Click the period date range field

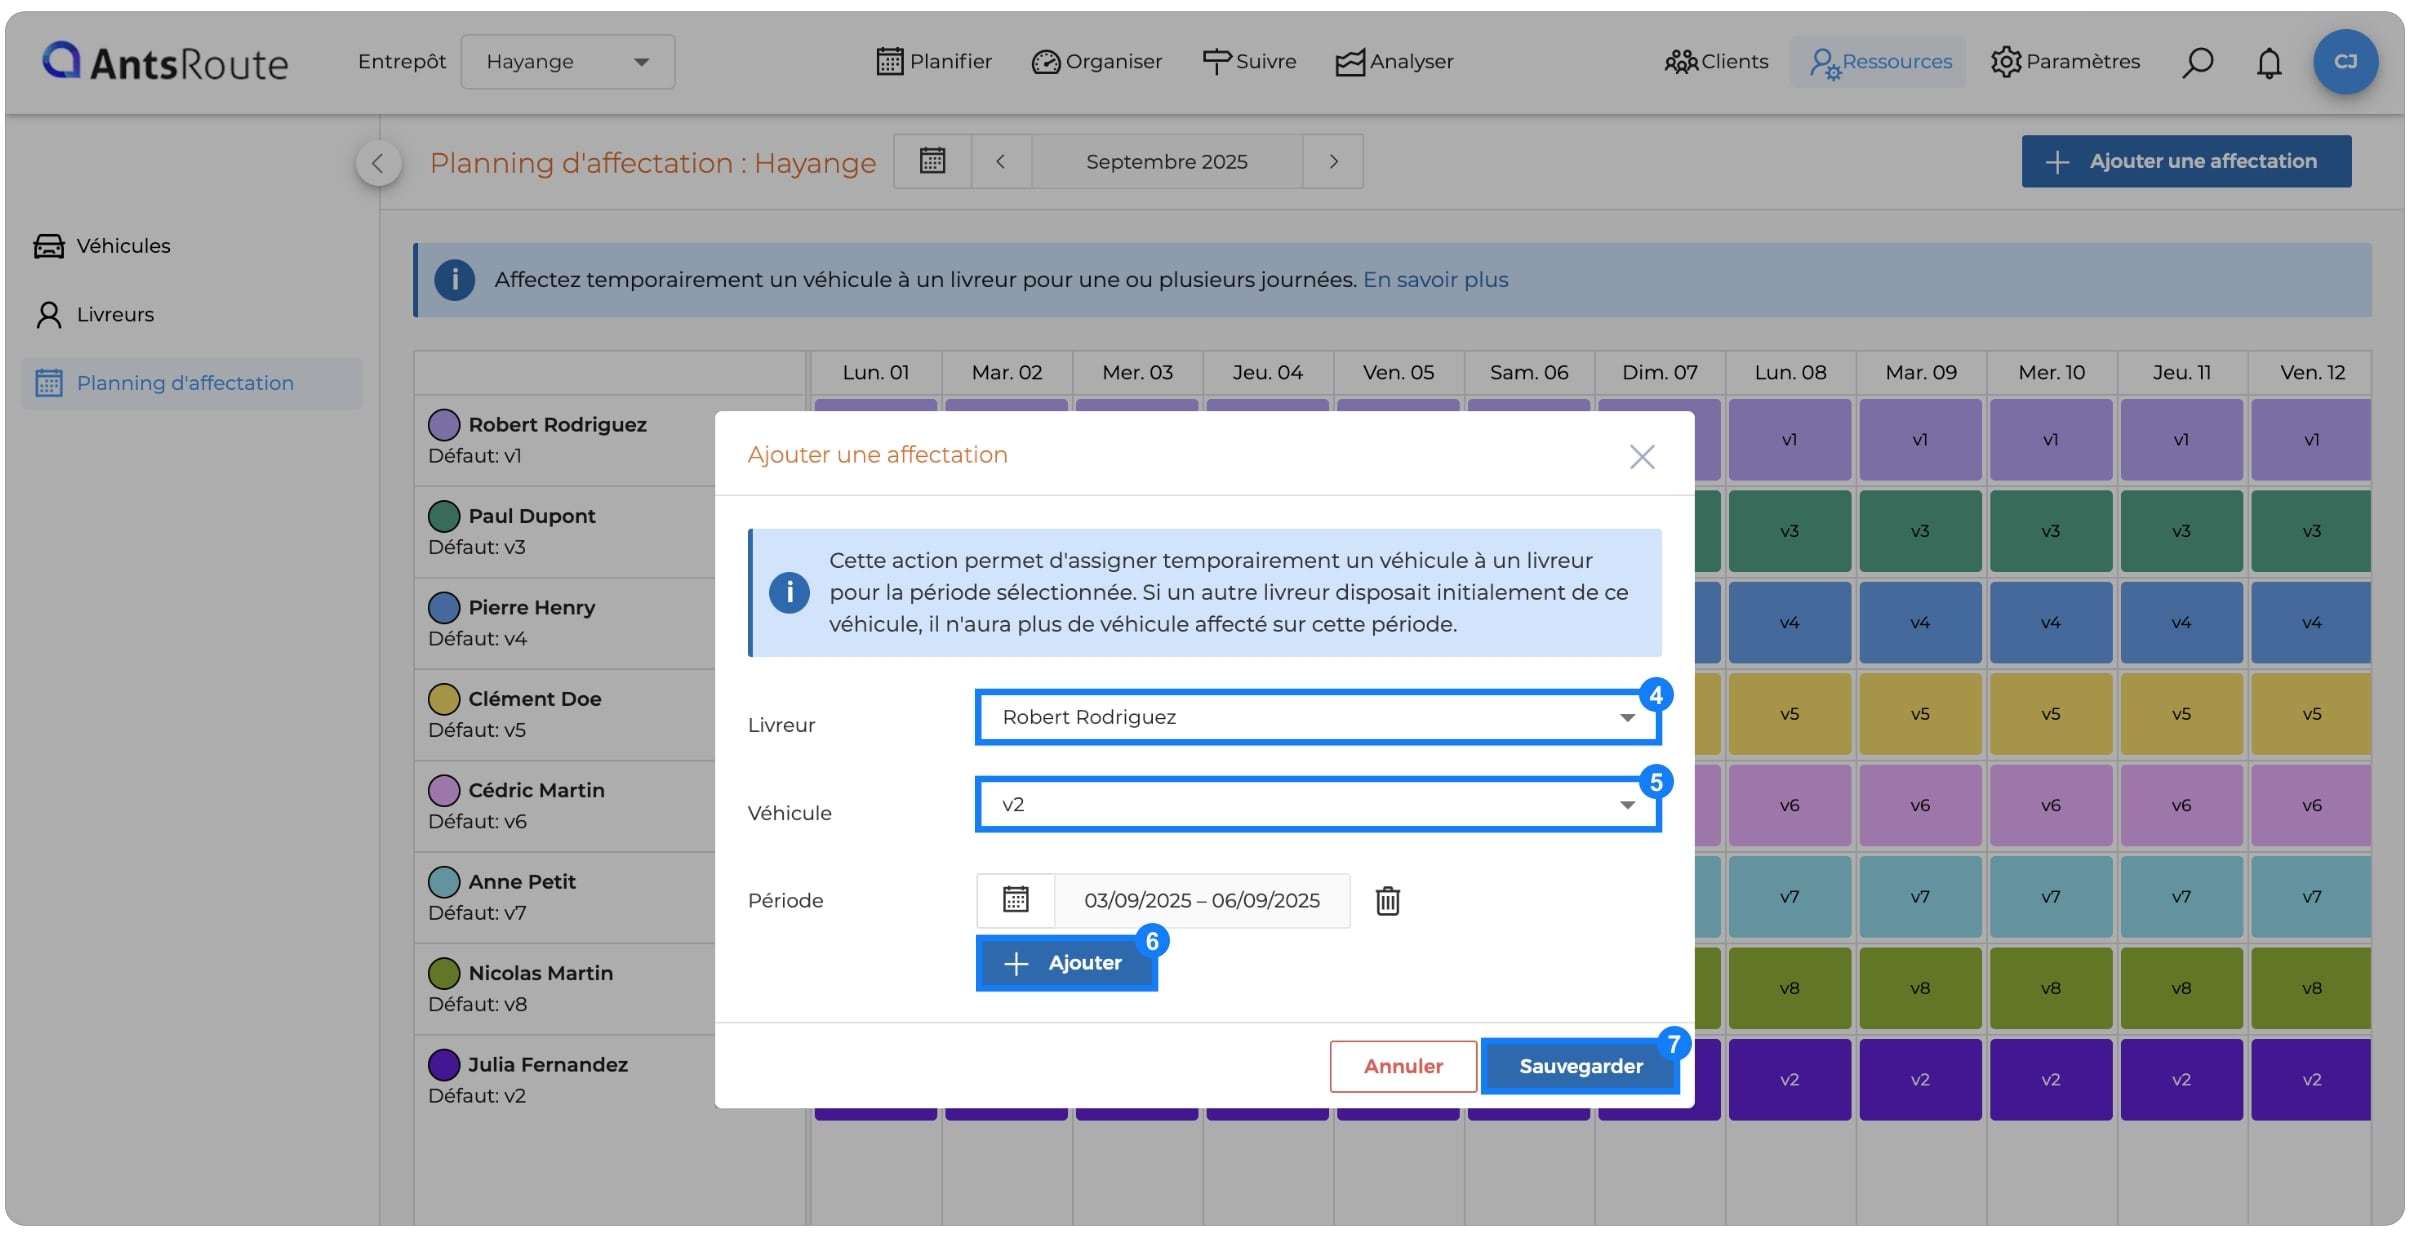point(1202,900)
